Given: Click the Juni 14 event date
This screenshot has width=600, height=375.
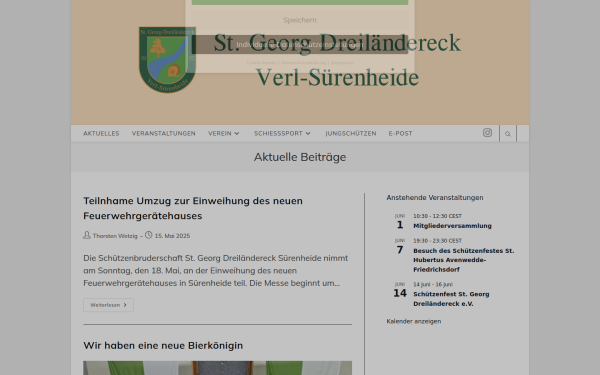Looking at the screenshot, I should (x=400, y=290).
